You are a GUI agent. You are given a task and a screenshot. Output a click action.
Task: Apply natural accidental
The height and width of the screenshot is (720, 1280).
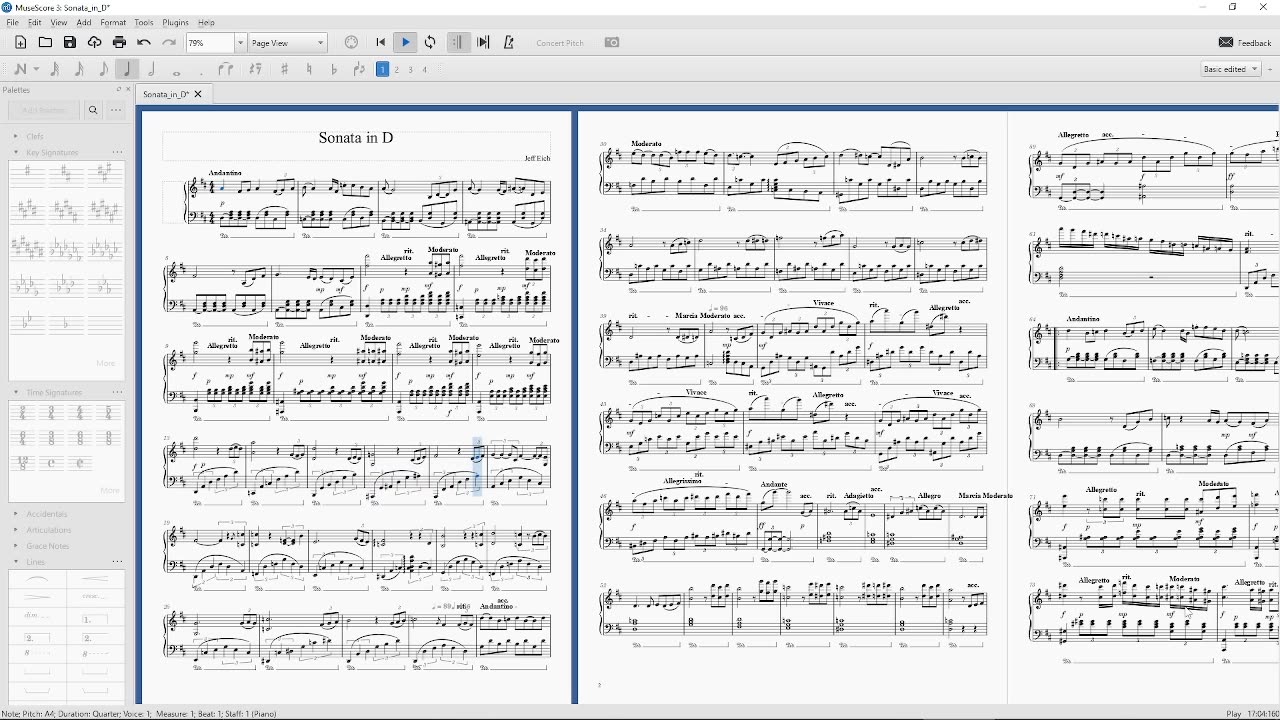click(x=310, y=69)
